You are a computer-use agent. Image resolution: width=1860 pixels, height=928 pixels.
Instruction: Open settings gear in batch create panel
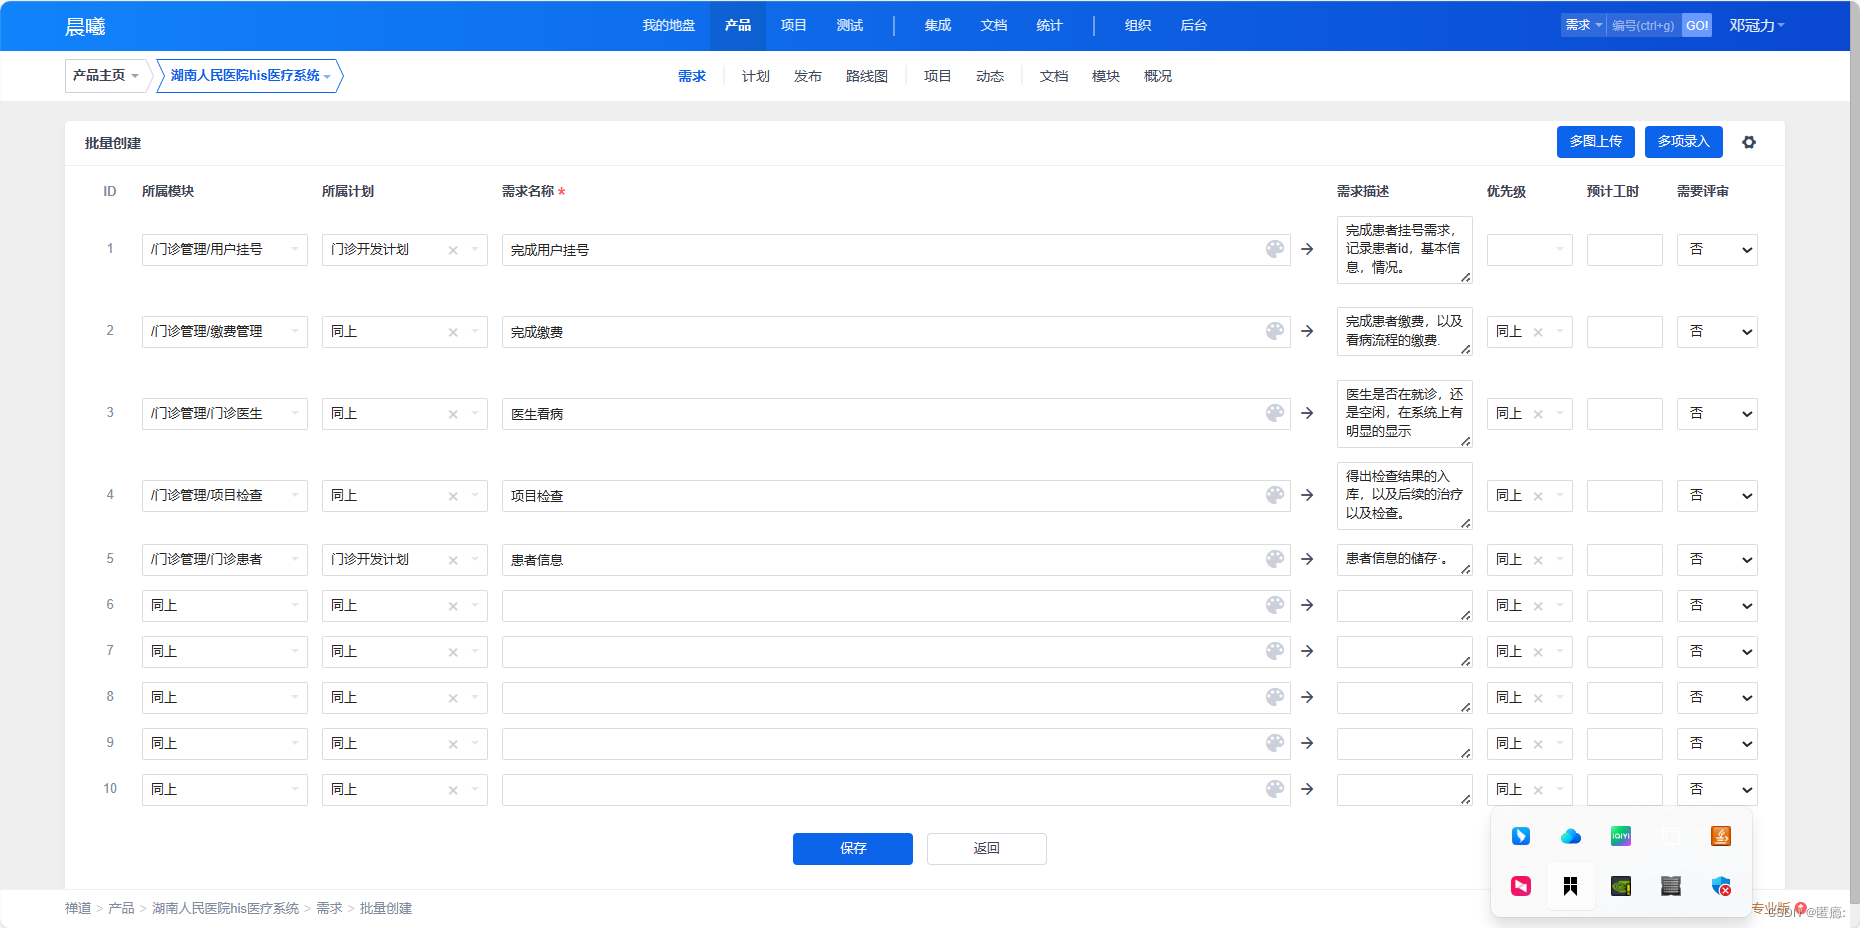coord(1749,142)
